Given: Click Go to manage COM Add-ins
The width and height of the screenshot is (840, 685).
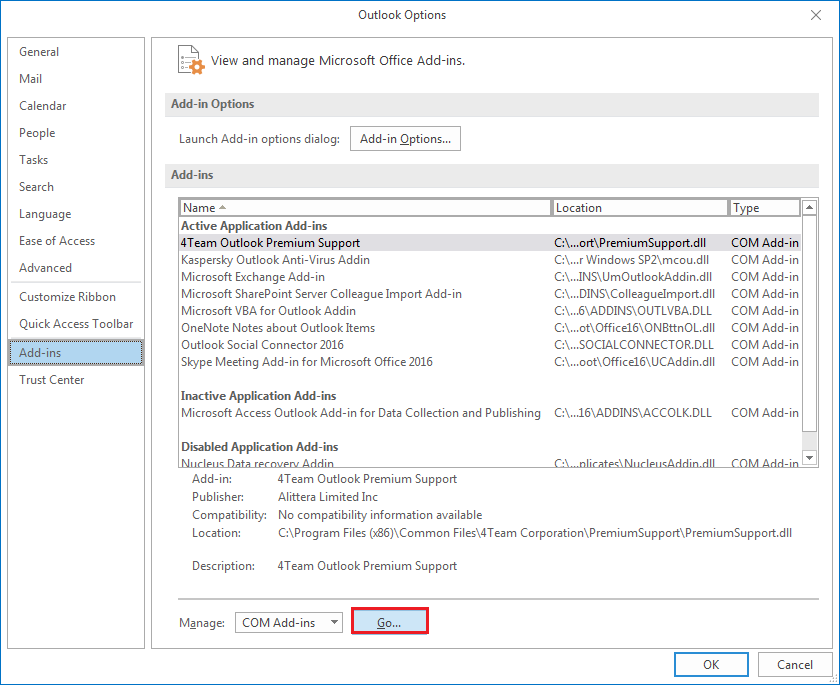Looking at the screenshot, I should (x=389, y=621).
